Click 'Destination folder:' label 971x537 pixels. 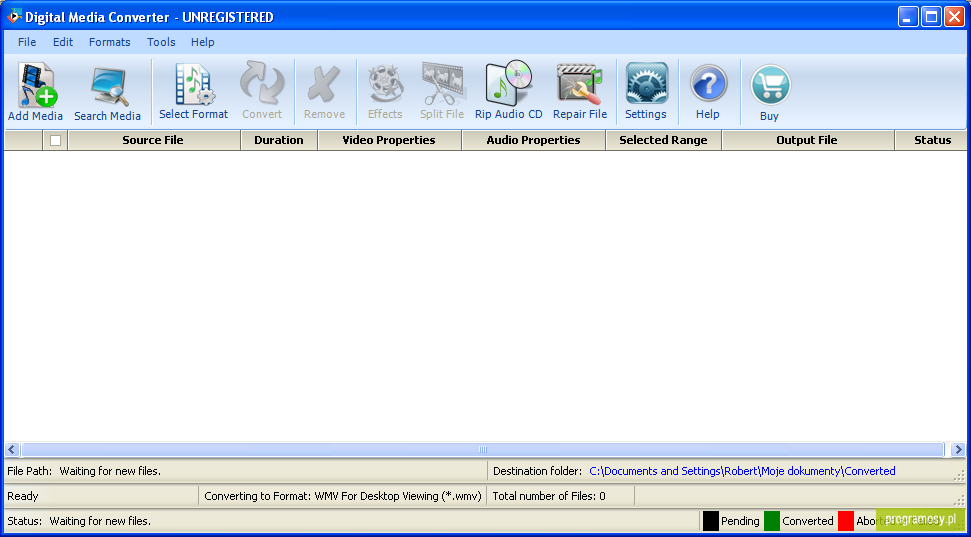click(538, 471)
